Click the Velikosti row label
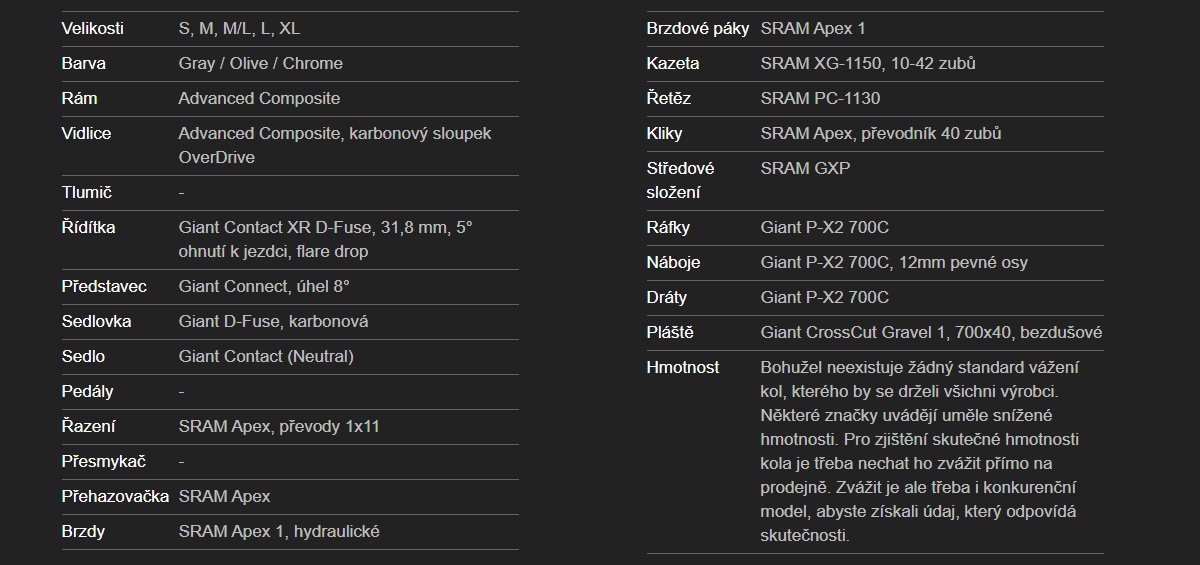The height and width of the screenshot is (565, 1200). click(93, 28)
